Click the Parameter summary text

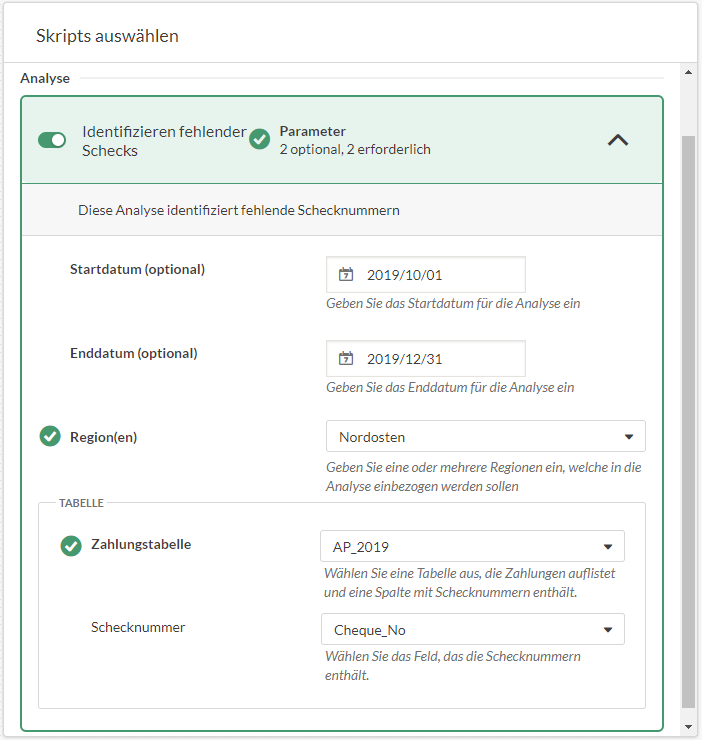coord(354,141)
